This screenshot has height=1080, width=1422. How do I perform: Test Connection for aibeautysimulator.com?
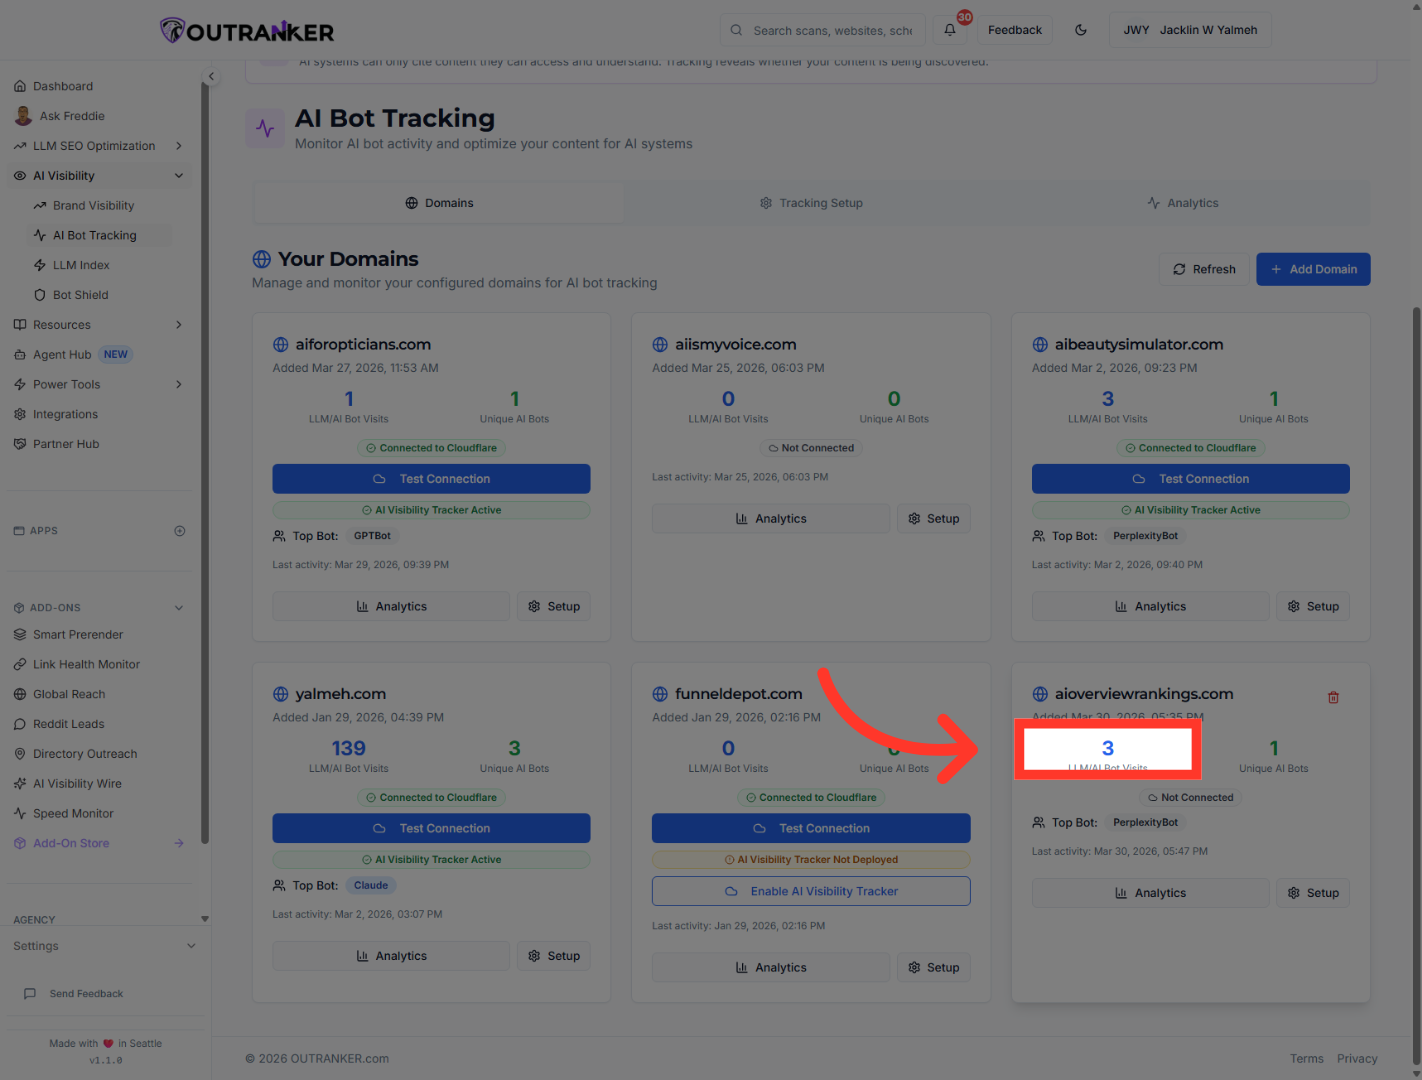(1191, 479)
